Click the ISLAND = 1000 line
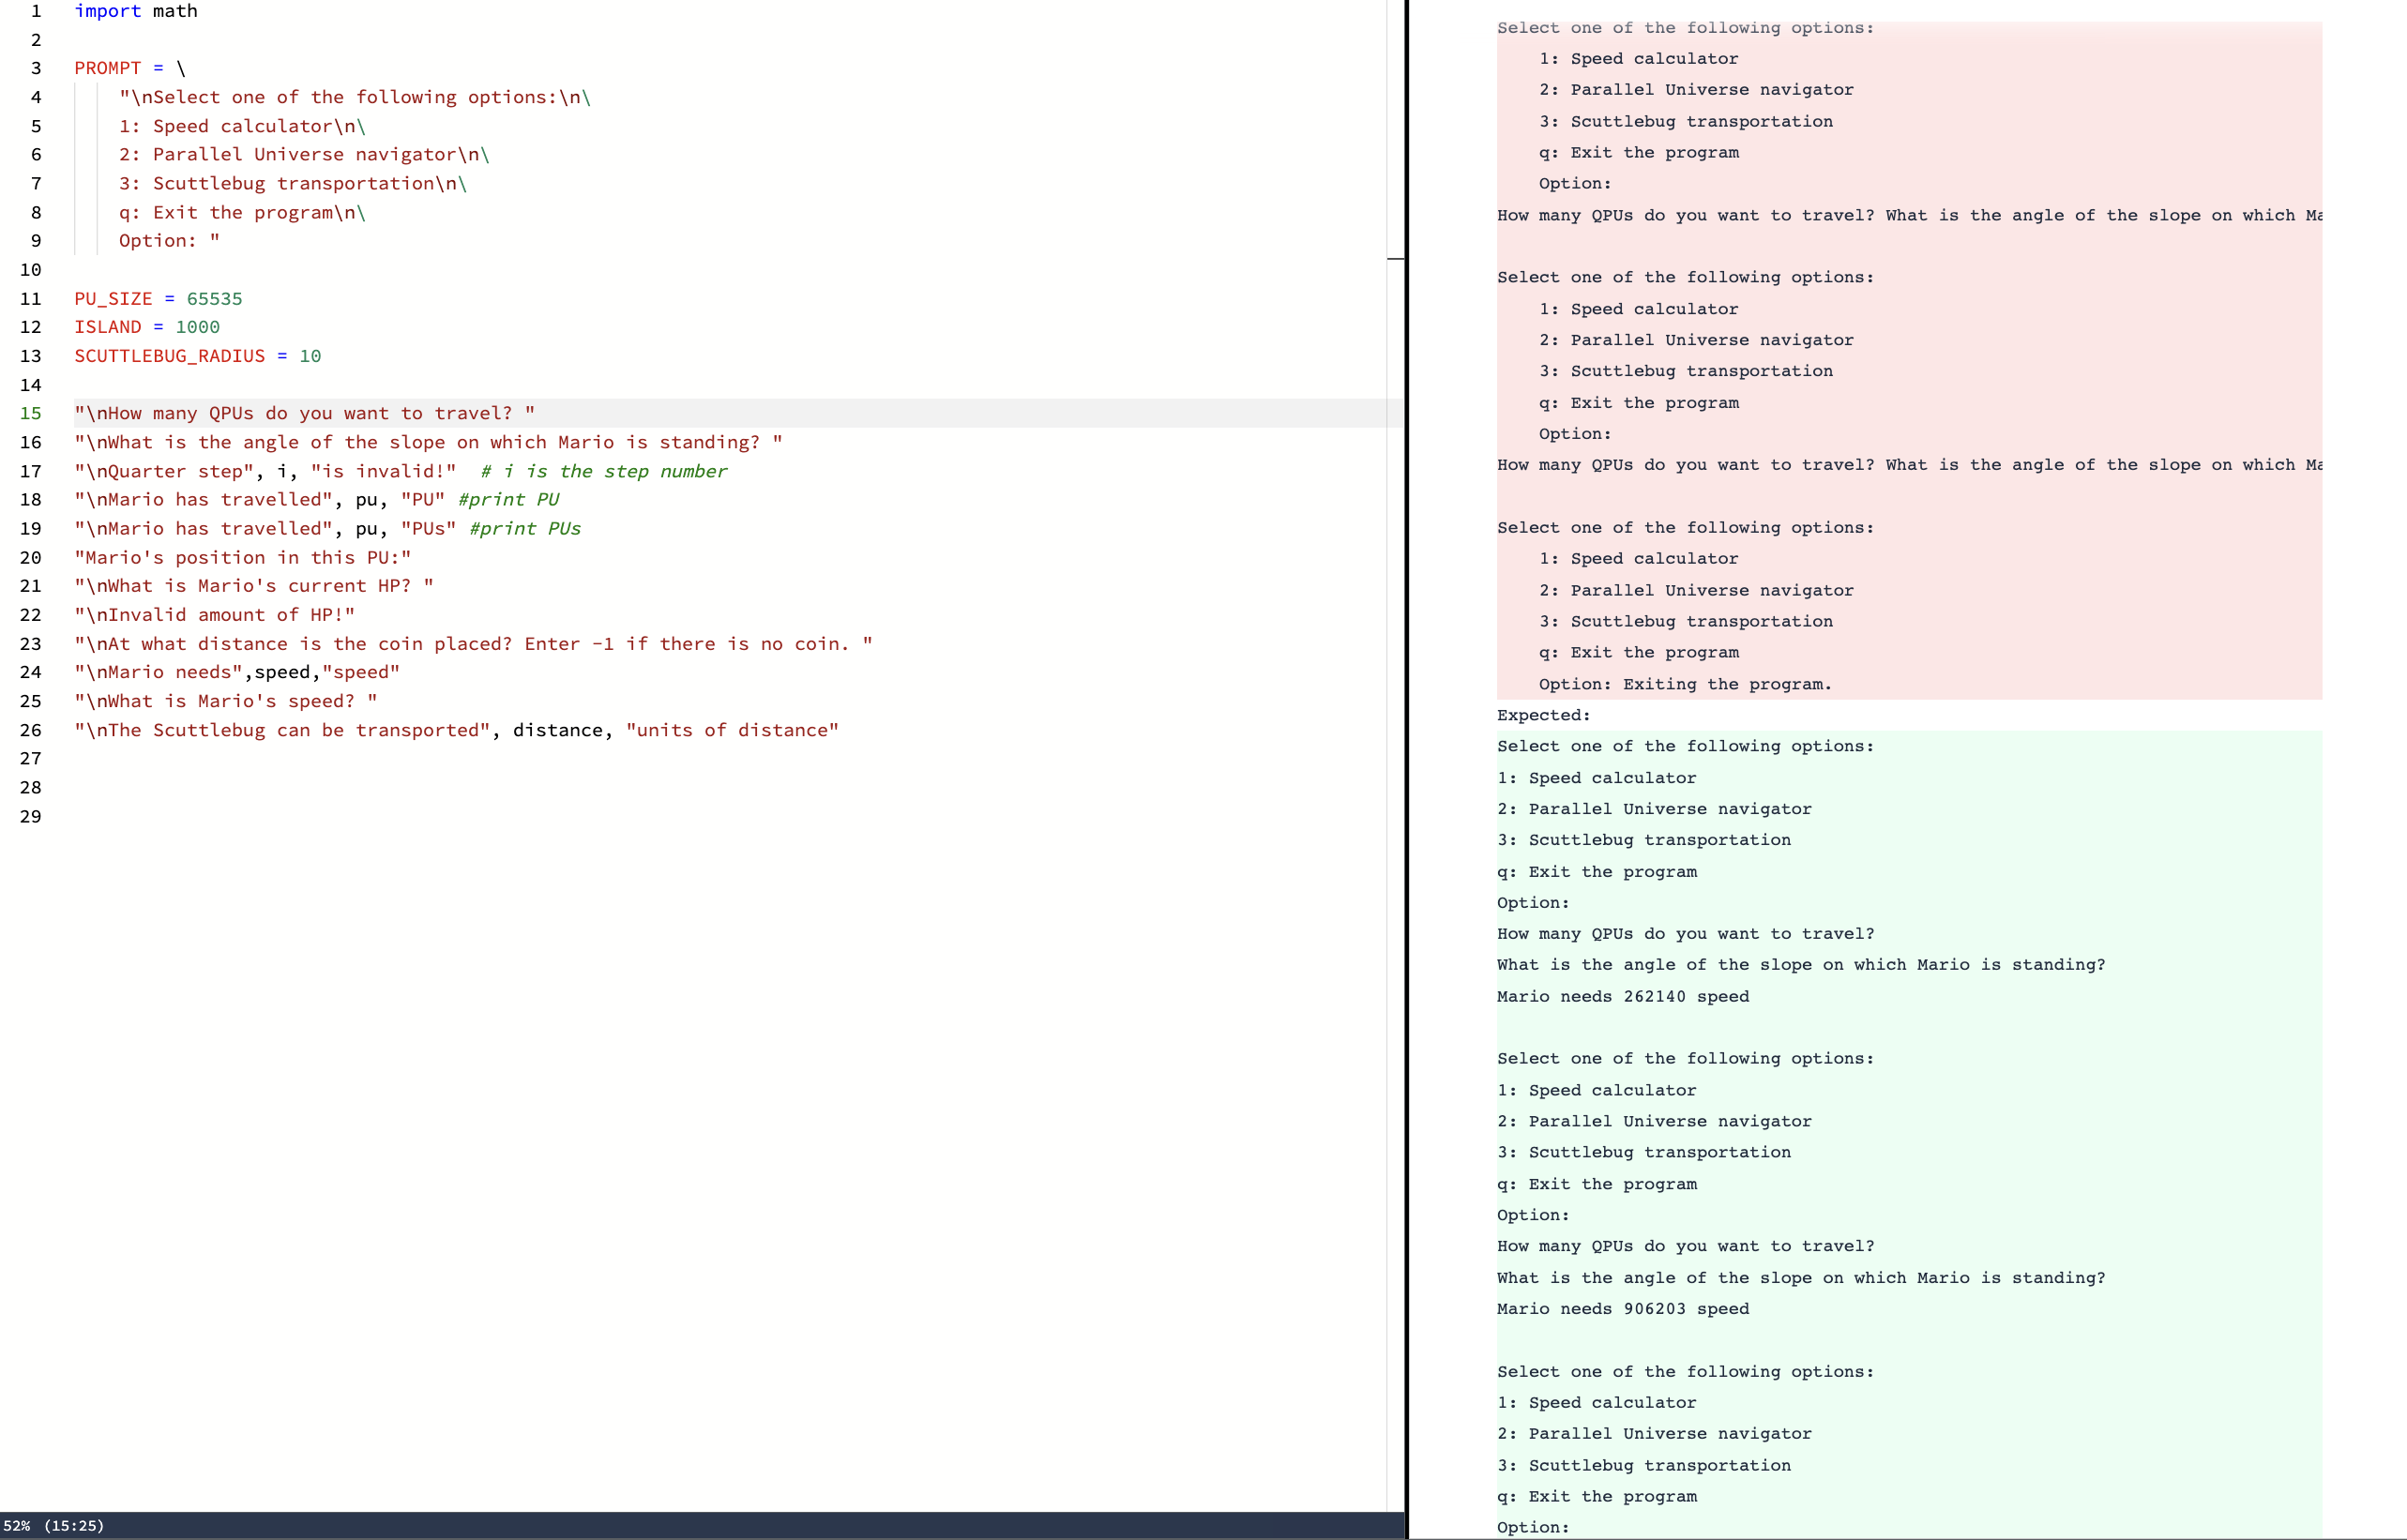Viewport: 2407px width, 1540px height. (146, 327)
